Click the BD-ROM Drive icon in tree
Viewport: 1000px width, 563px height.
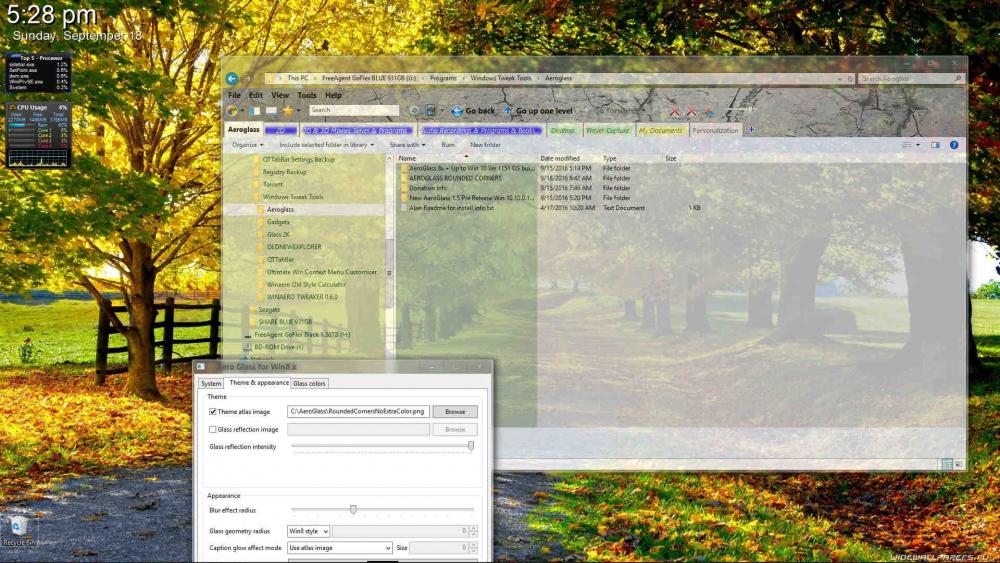(247, 347)
